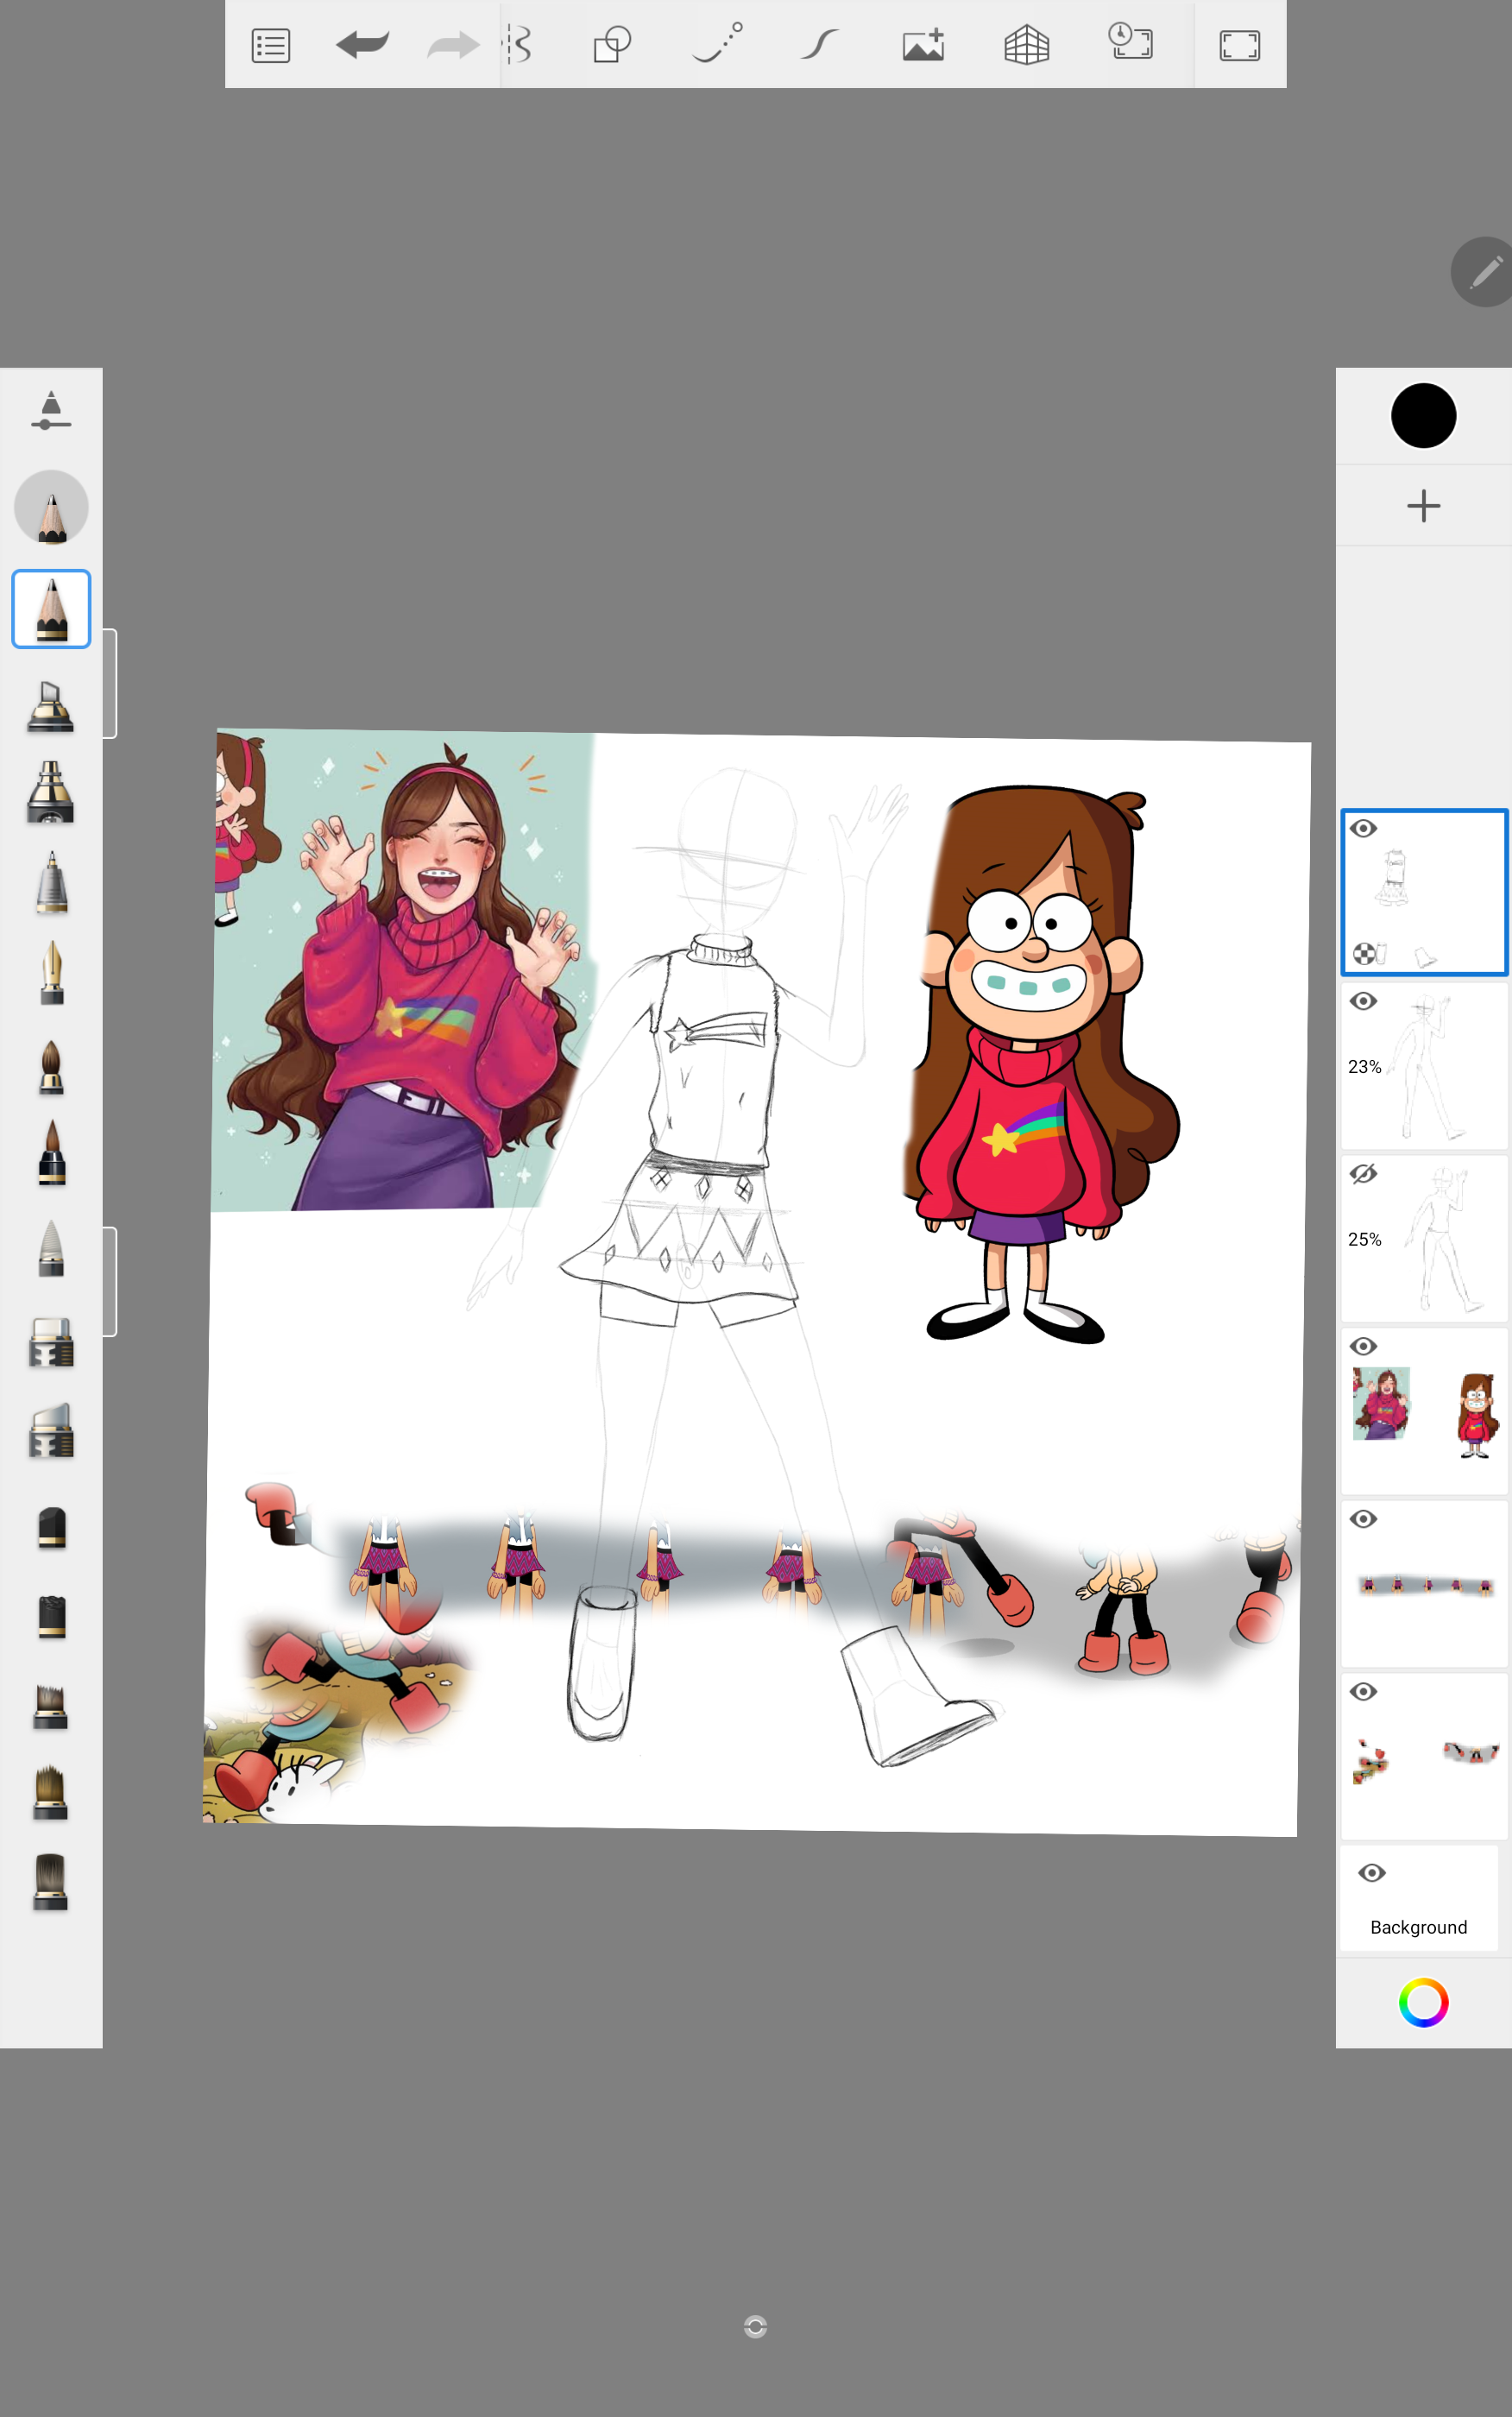This screenshot has width=1512, height=2417.
Task: Open brush properties slider icon
Action: pos(51,411)
